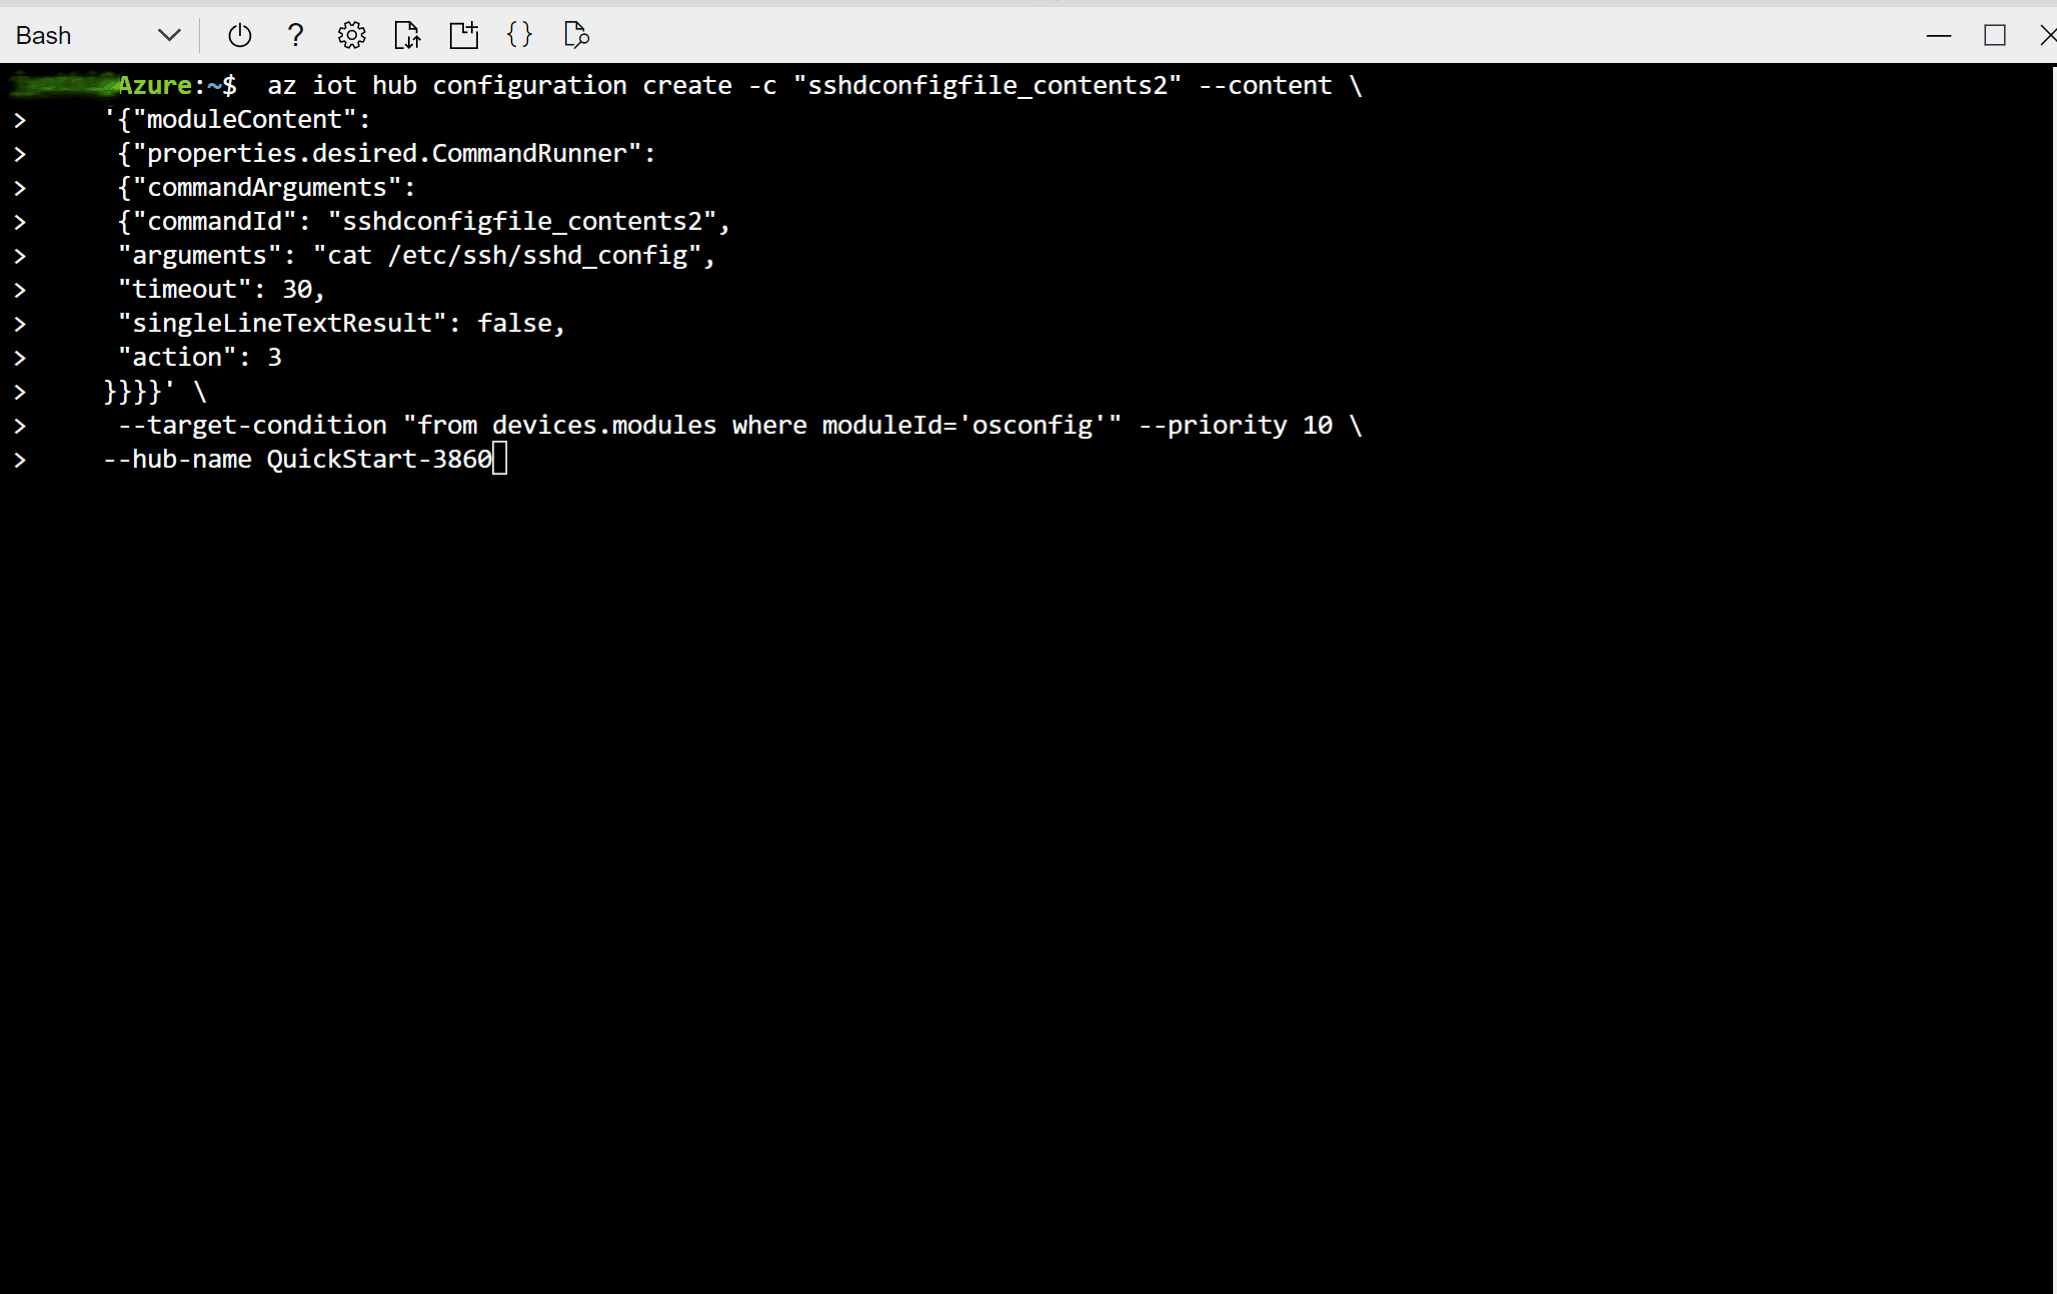The width and height of the screenshot is (2057, 1294).
Task: Open the Help menu icon
Action: [x=295, y=34]
